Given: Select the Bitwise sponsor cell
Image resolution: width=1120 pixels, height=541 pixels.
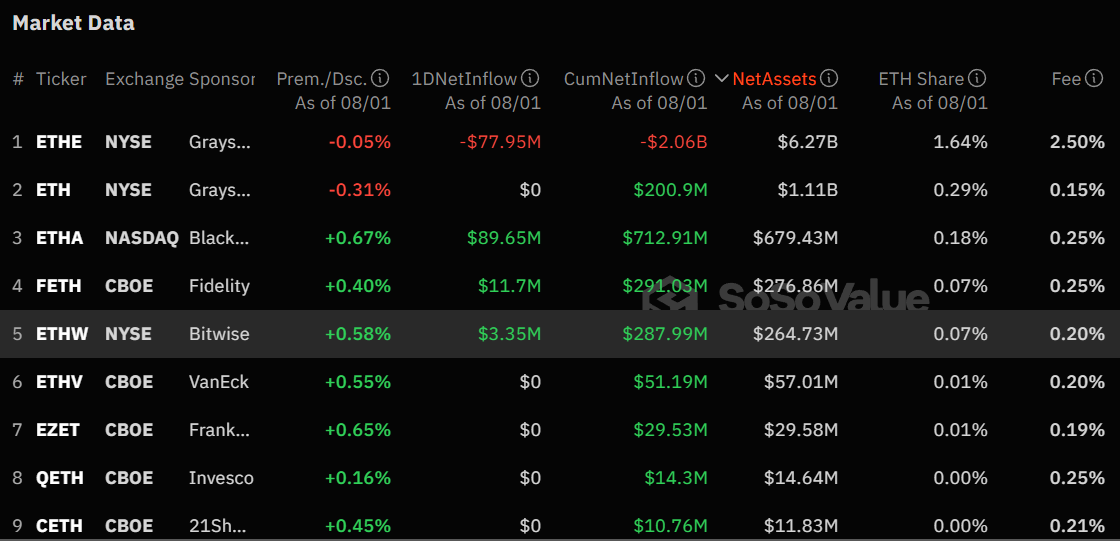Looking at the screenshot, I should pos(219,334).
